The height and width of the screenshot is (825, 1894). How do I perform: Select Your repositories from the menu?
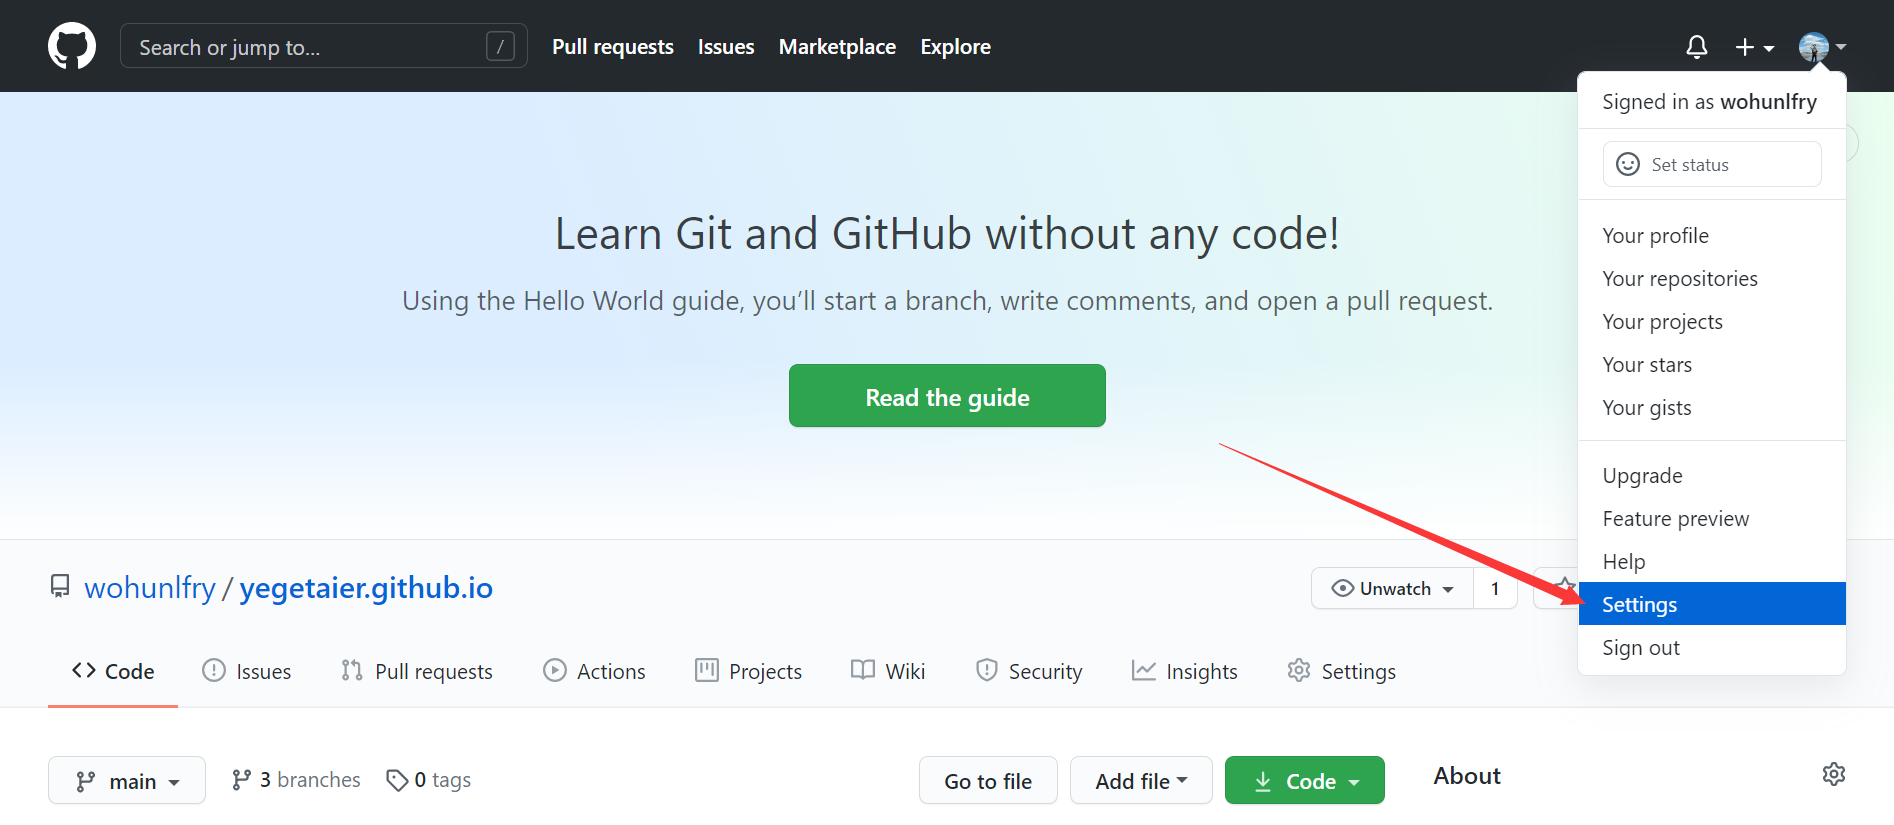[1712, 279]
